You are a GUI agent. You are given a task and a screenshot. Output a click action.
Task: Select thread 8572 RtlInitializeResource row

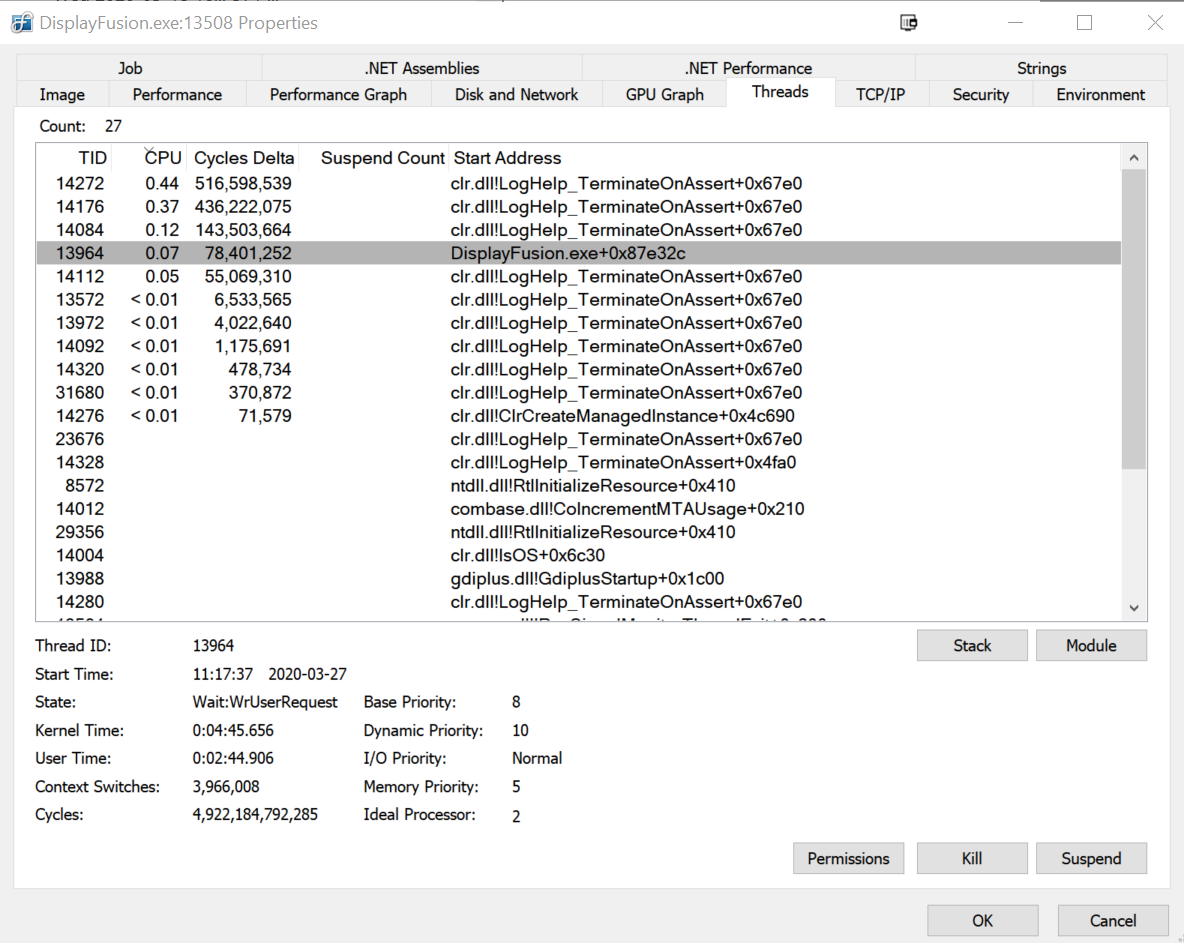[x=578, y=485]
